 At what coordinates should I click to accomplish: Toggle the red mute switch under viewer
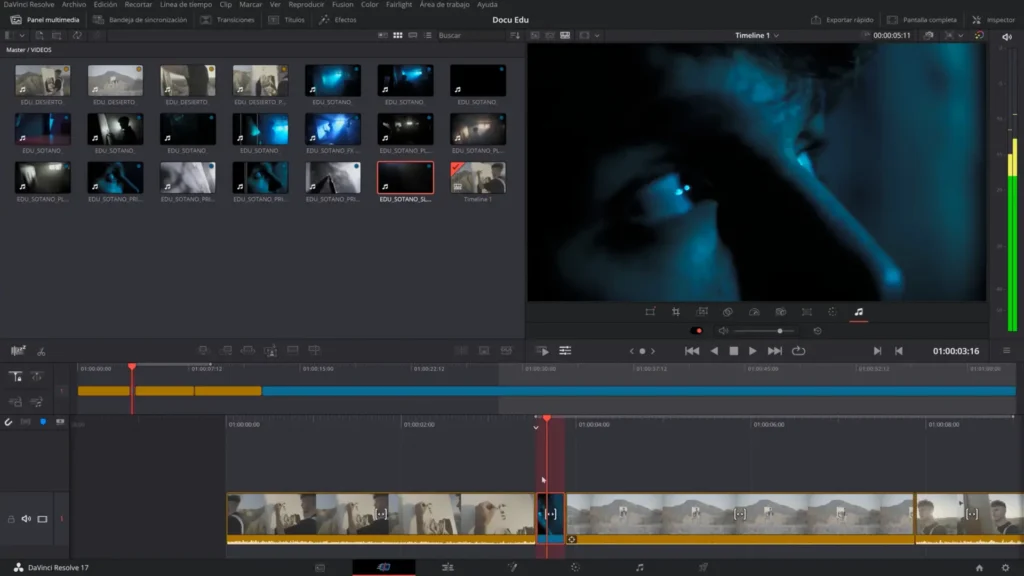[697, 331]
